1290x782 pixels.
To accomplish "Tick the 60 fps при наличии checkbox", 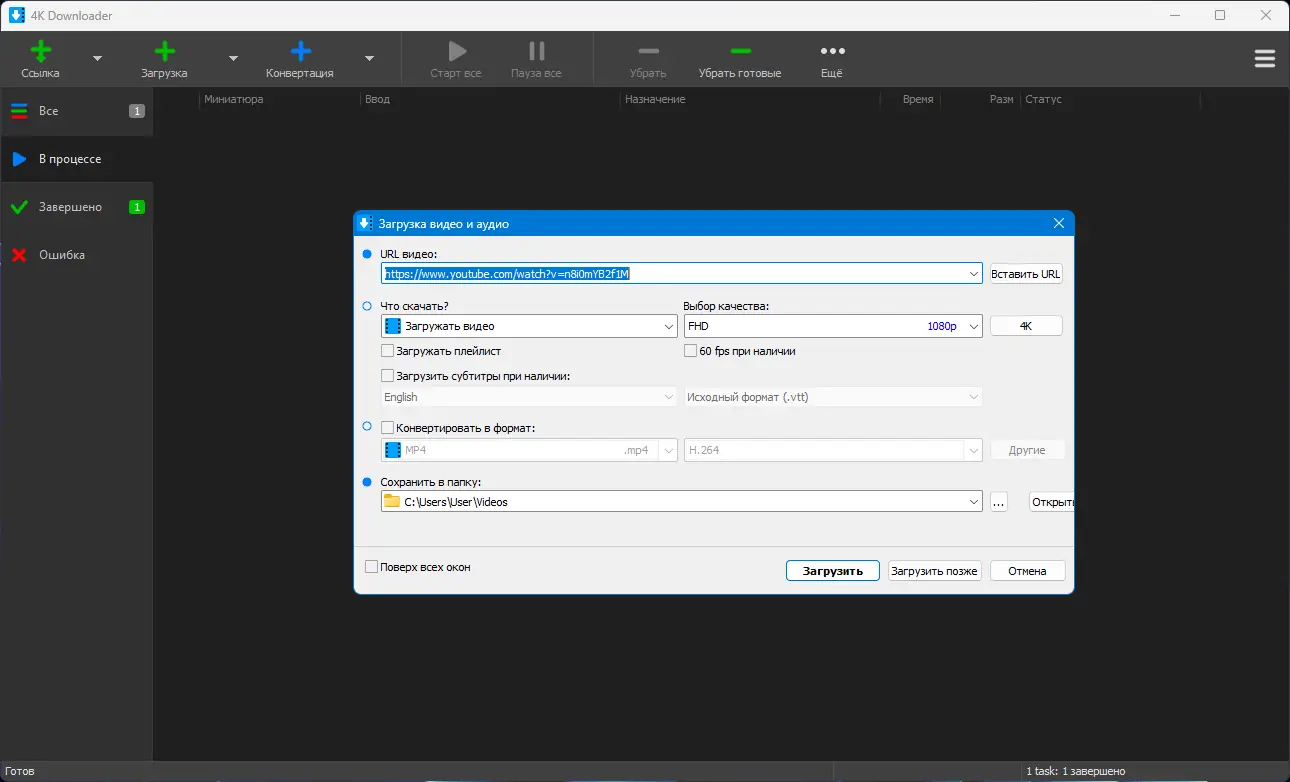I will pyautogui.click(x=691, y=351).
